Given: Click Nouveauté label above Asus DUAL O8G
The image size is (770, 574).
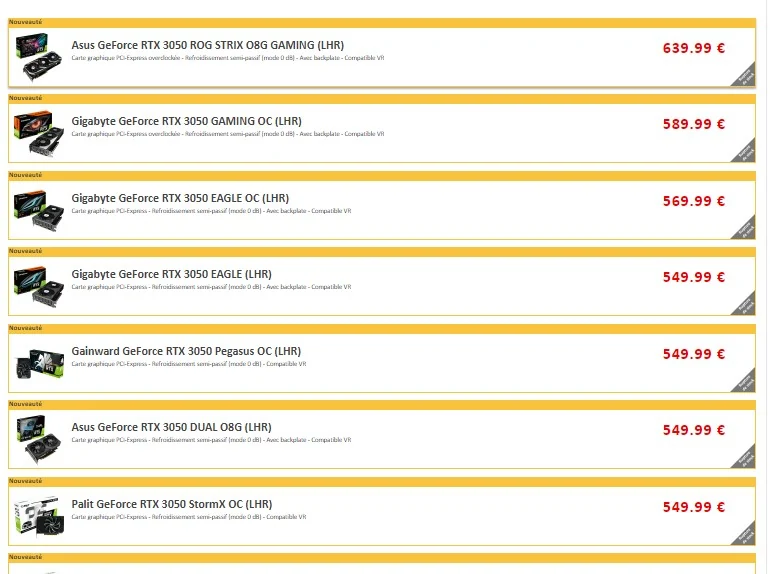Looking at the screenshot, I should [x=26, y=404].
